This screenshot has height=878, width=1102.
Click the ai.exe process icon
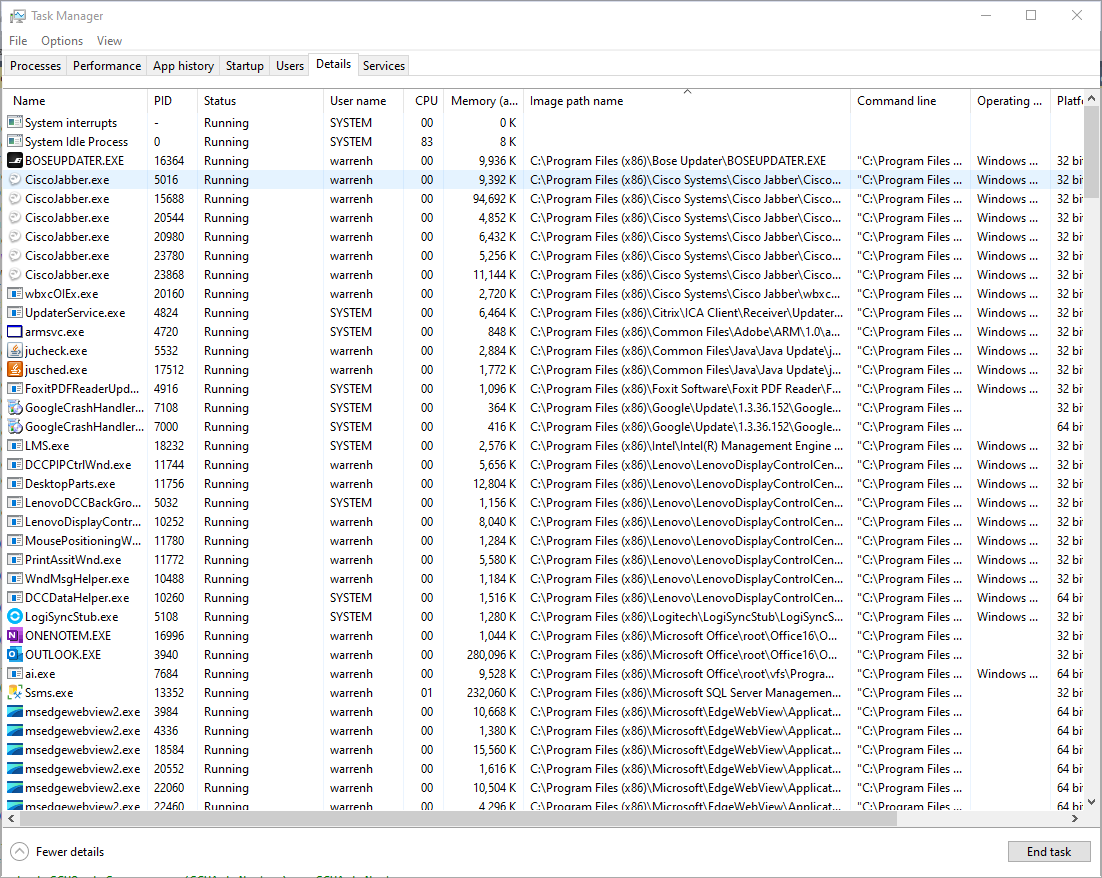coord(15,673)
